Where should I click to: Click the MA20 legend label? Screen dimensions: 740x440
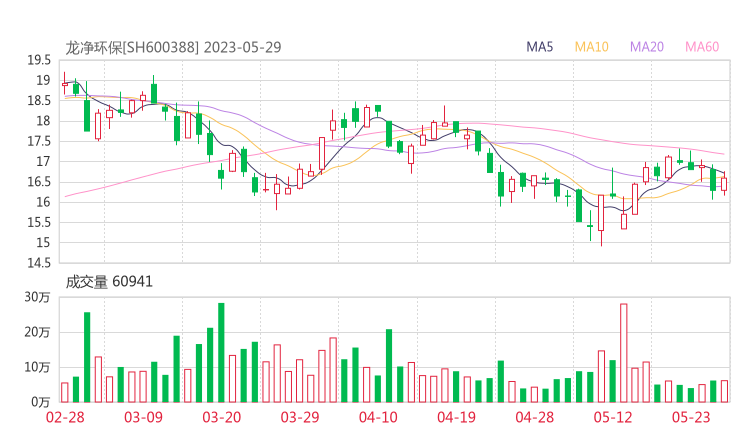tap(647, 47)
